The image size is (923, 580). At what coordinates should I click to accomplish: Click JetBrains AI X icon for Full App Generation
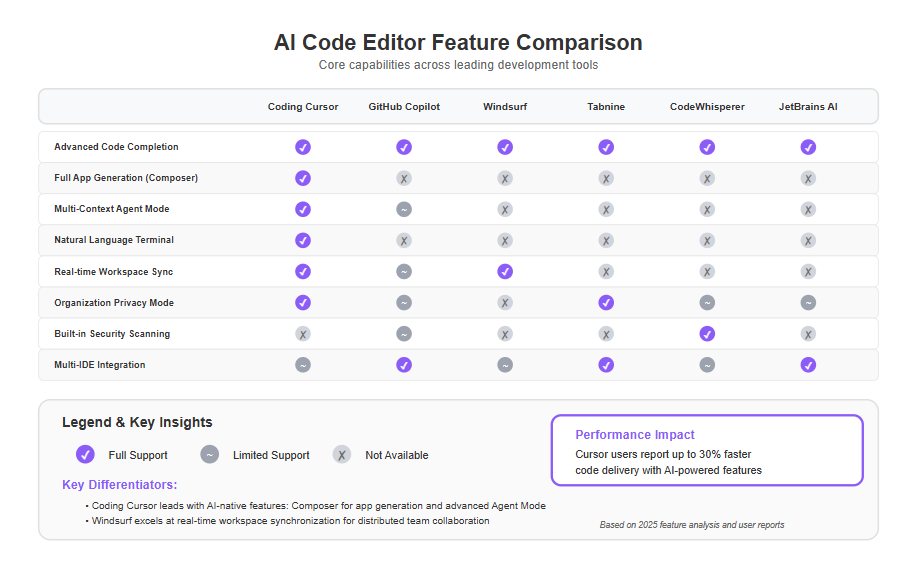(808, 178)
